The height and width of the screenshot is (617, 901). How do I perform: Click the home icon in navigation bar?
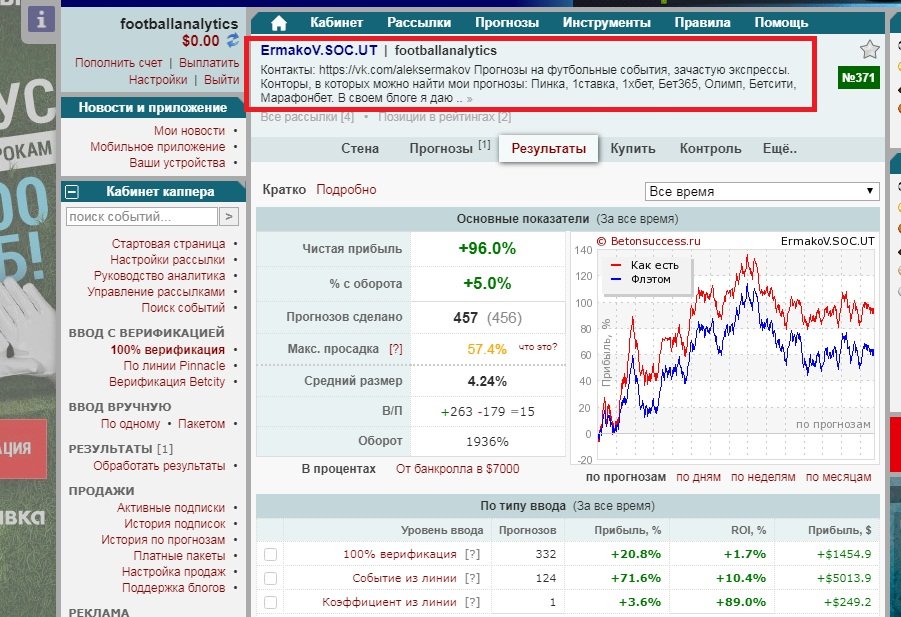279,23
